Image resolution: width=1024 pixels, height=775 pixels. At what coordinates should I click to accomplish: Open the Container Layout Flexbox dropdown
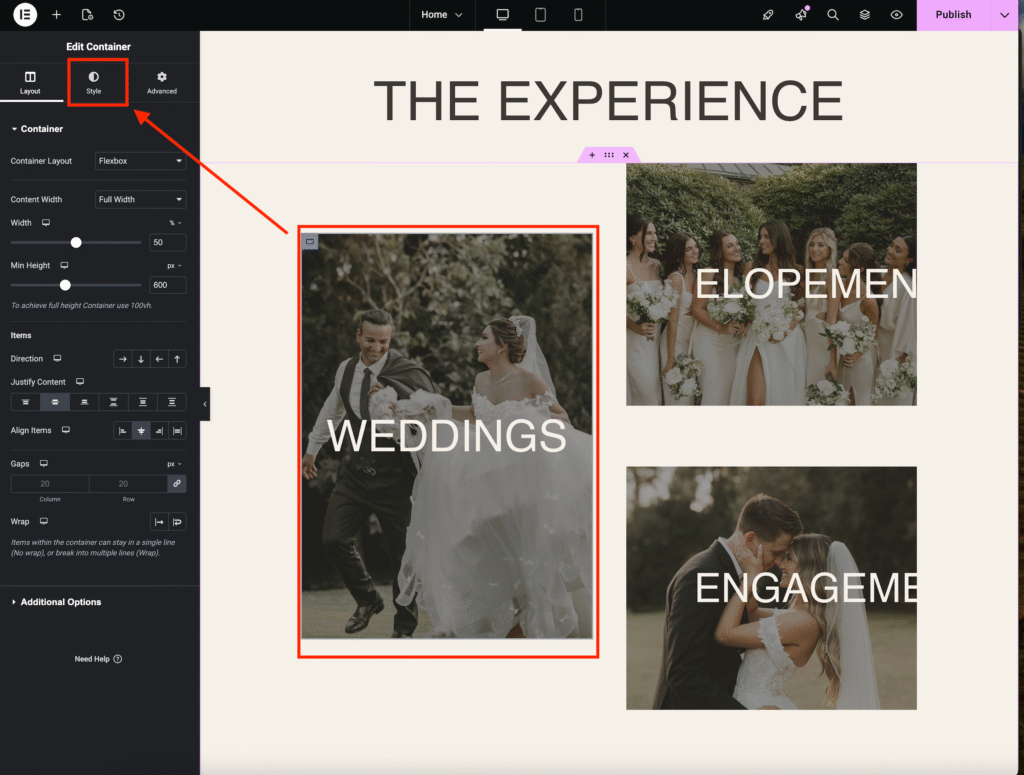click(140, 161)
